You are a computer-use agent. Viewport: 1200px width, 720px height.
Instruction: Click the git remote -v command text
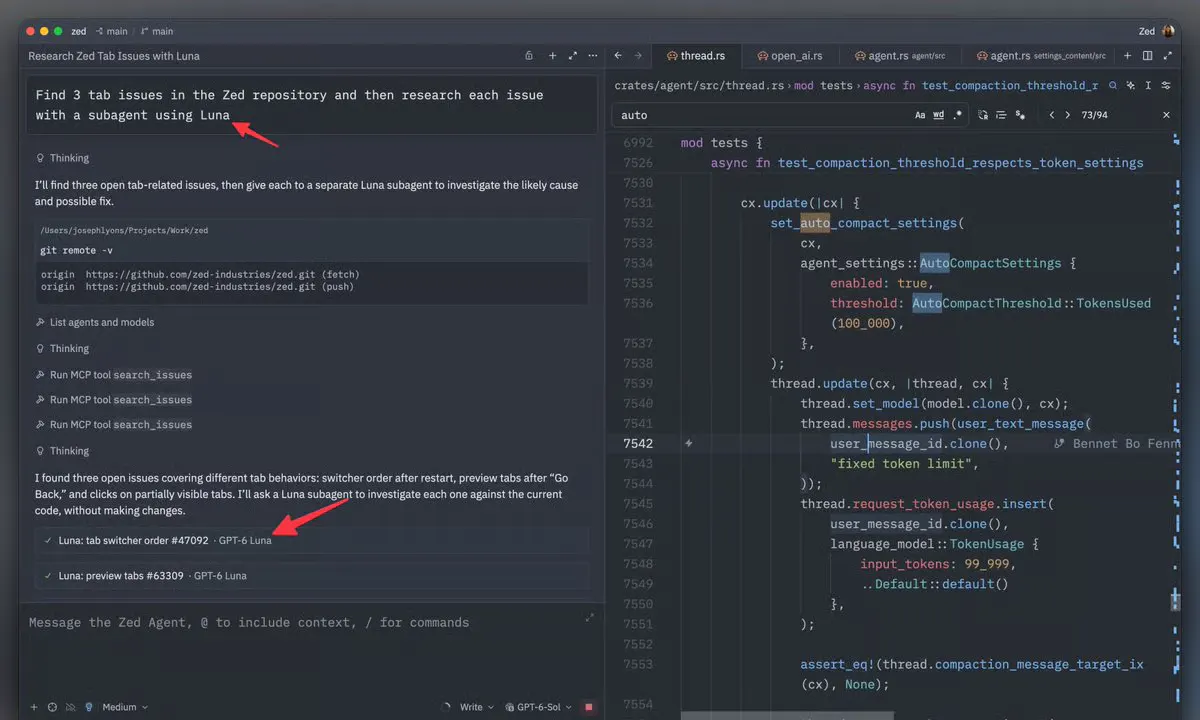76,250
